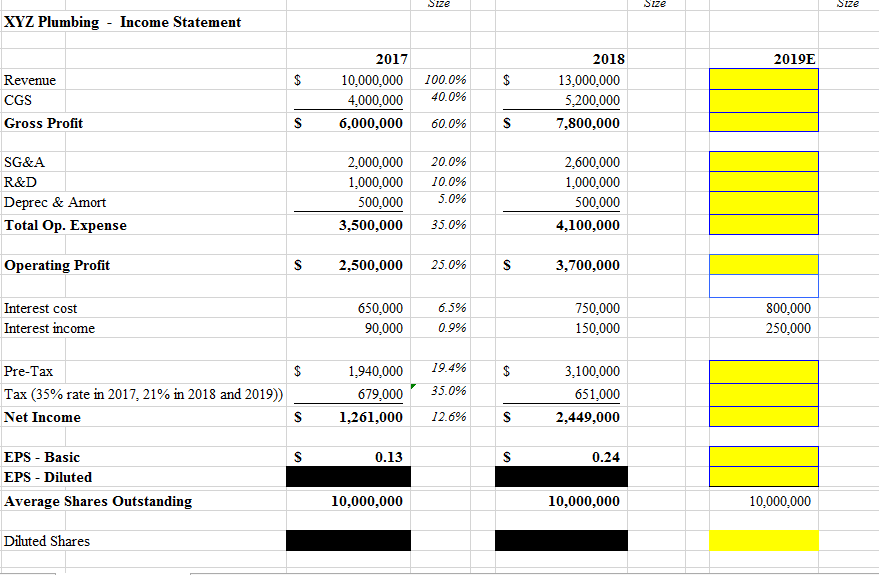
Task: Select the Pre-Tax row label
Action: point(29,371)
